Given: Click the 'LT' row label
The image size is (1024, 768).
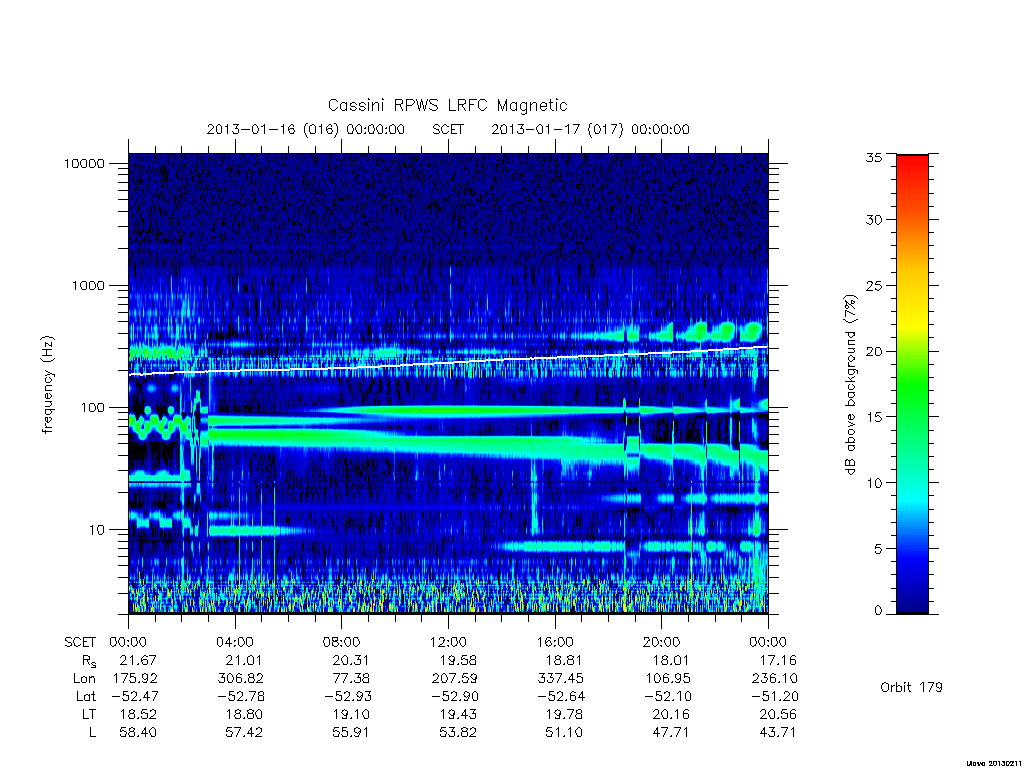Looking at the screenshot, I should 89,714.
